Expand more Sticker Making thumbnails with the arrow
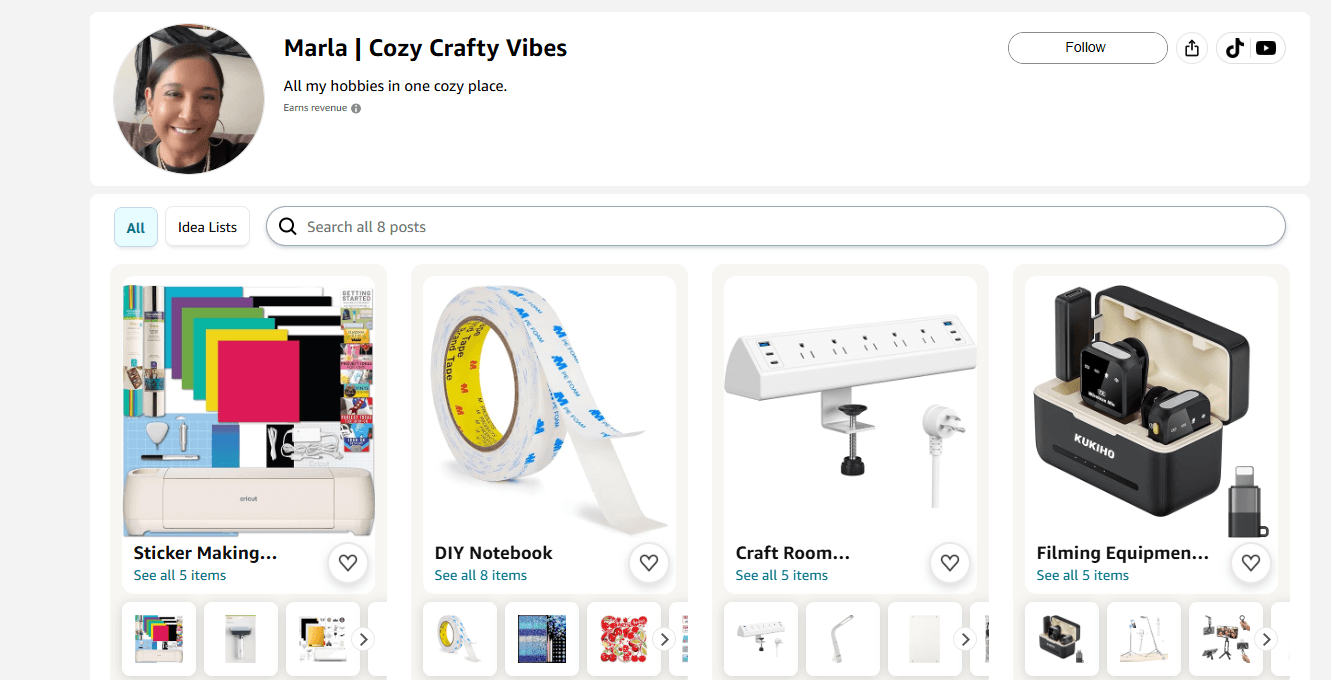The width and height of the screenshot is (1331, 680). tap(363, 638)
